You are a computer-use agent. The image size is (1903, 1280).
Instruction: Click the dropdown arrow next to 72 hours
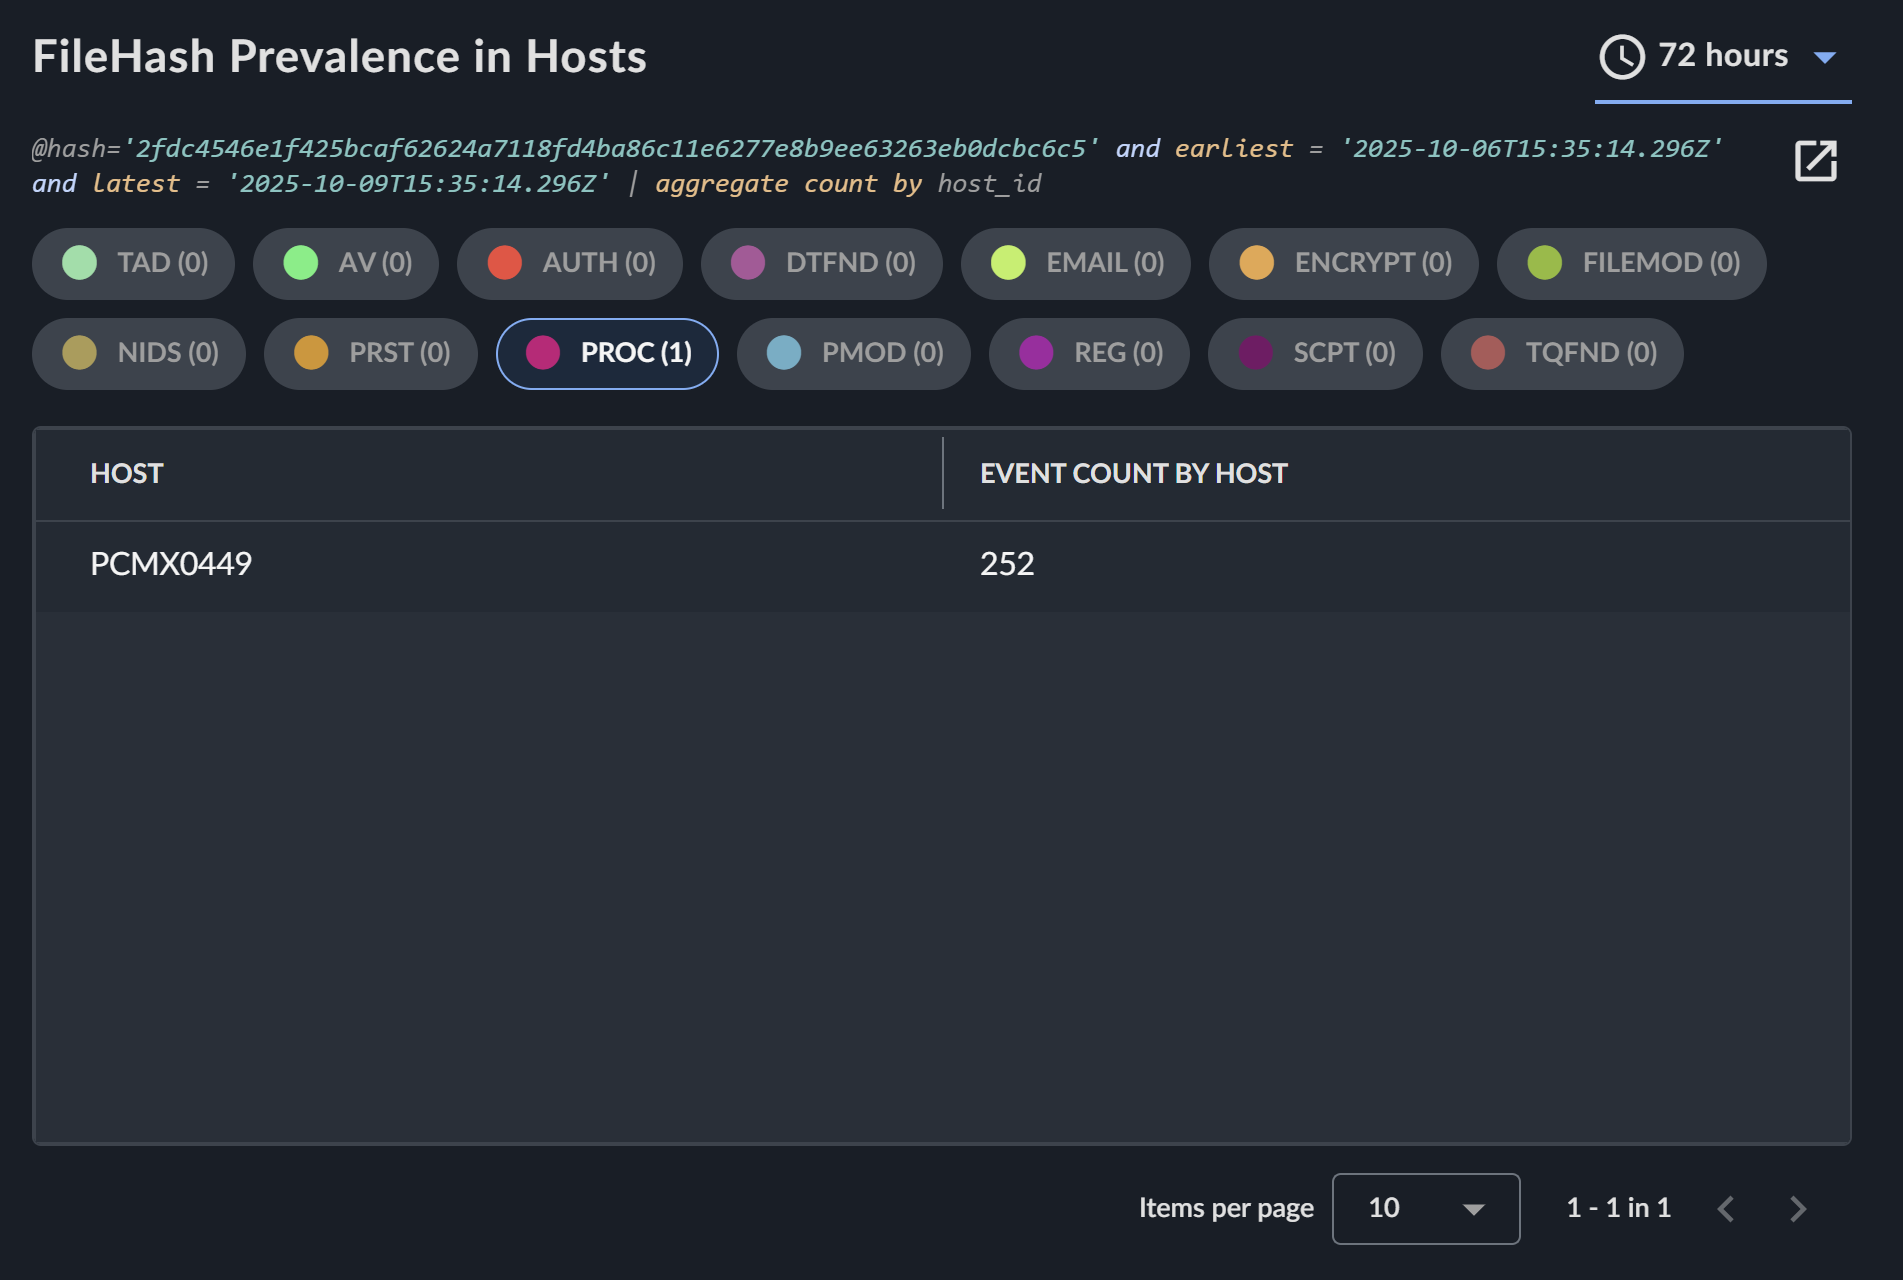coord(1825,58)
